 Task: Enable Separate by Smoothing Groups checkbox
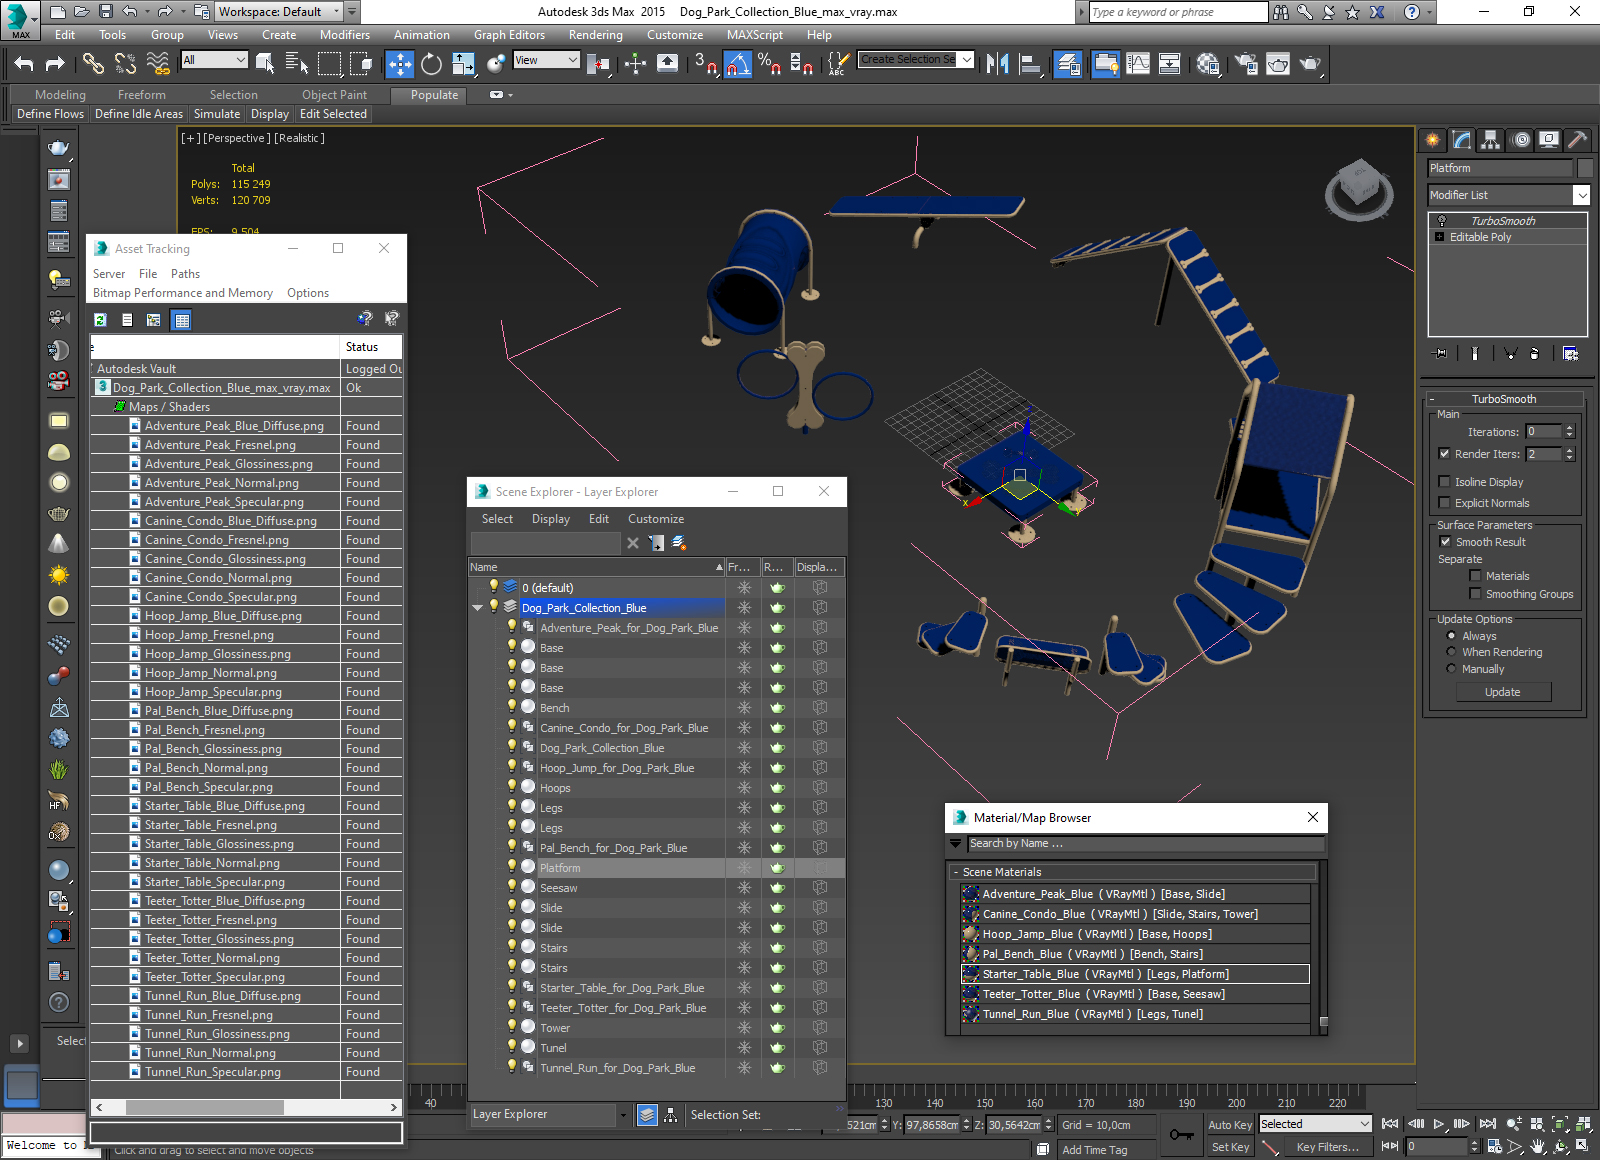click(1475, 593)
